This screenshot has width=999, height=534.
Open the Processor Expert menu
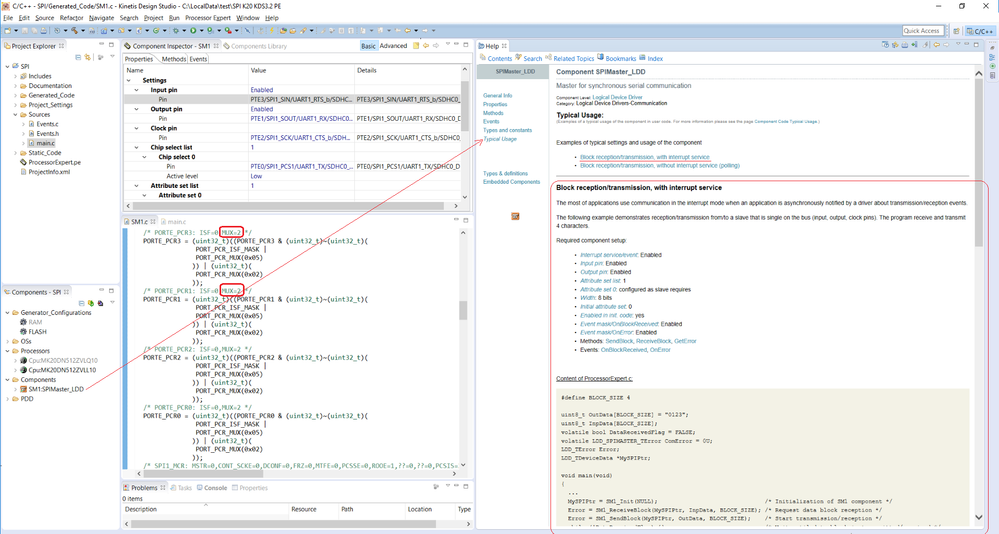click(x=208, y=18)
